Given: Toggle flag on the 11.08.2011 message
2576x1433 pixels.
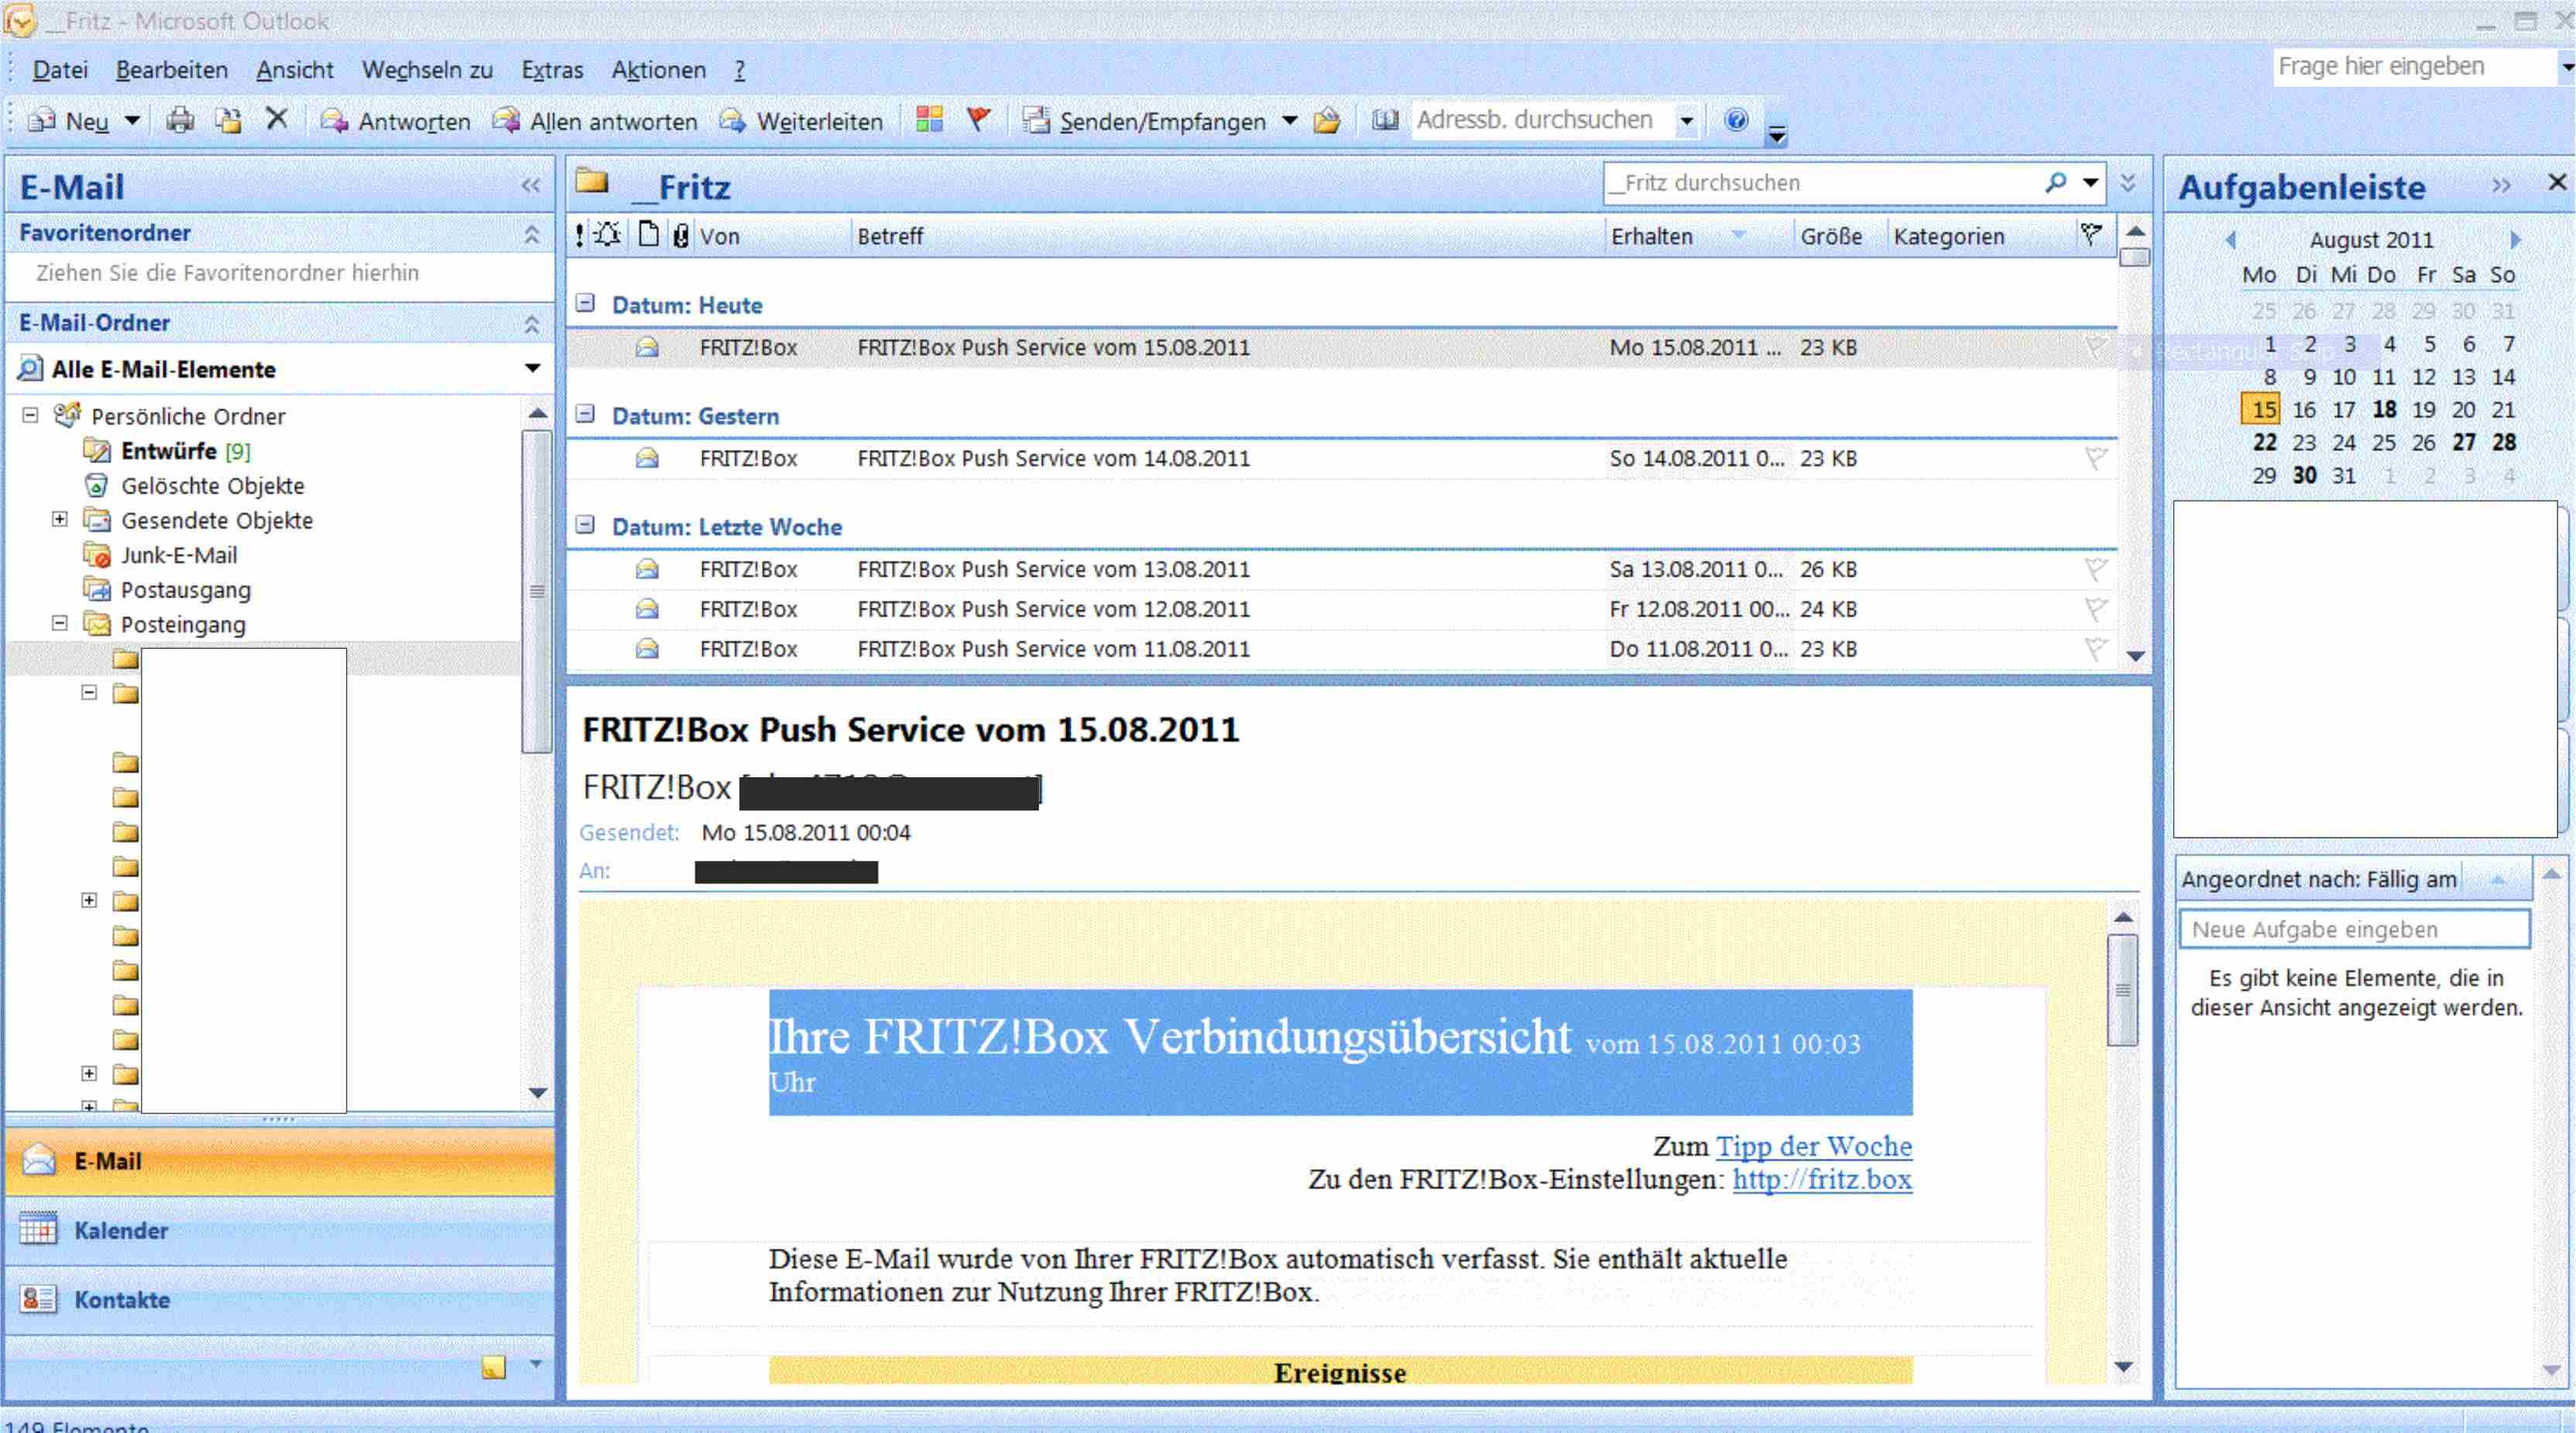Looking at the screenshot, I should (x=2095, y=649).
